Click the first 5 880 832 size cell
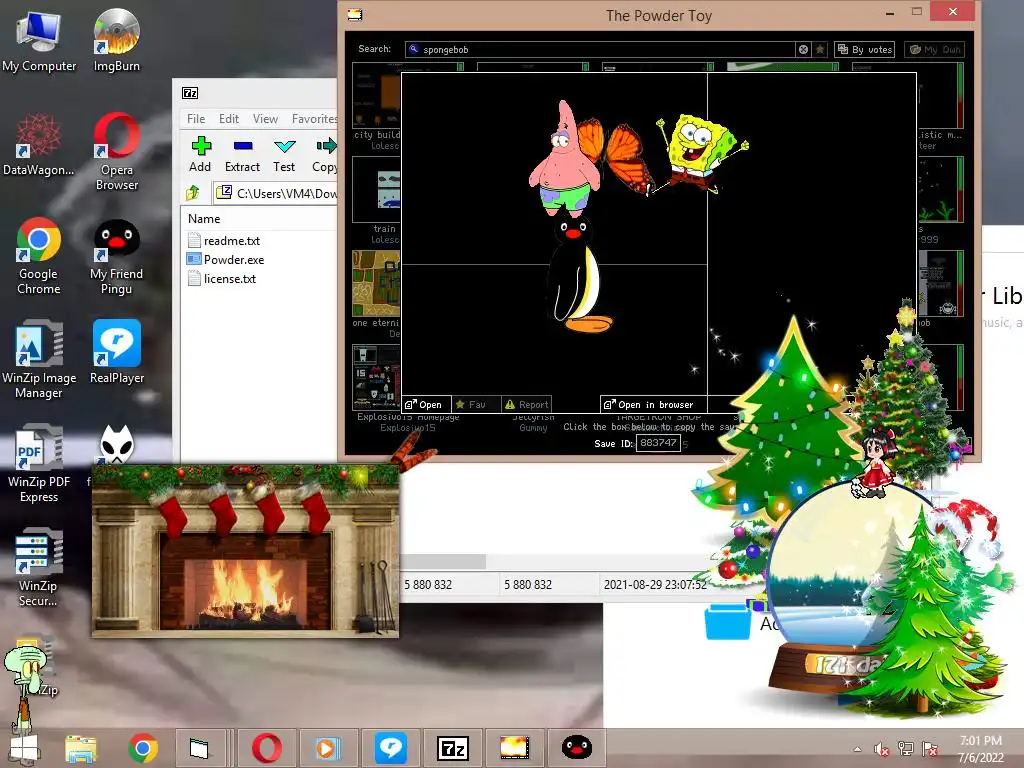Image resolution: width=1024 pixels, height=768 pixels. click(428, 584)
